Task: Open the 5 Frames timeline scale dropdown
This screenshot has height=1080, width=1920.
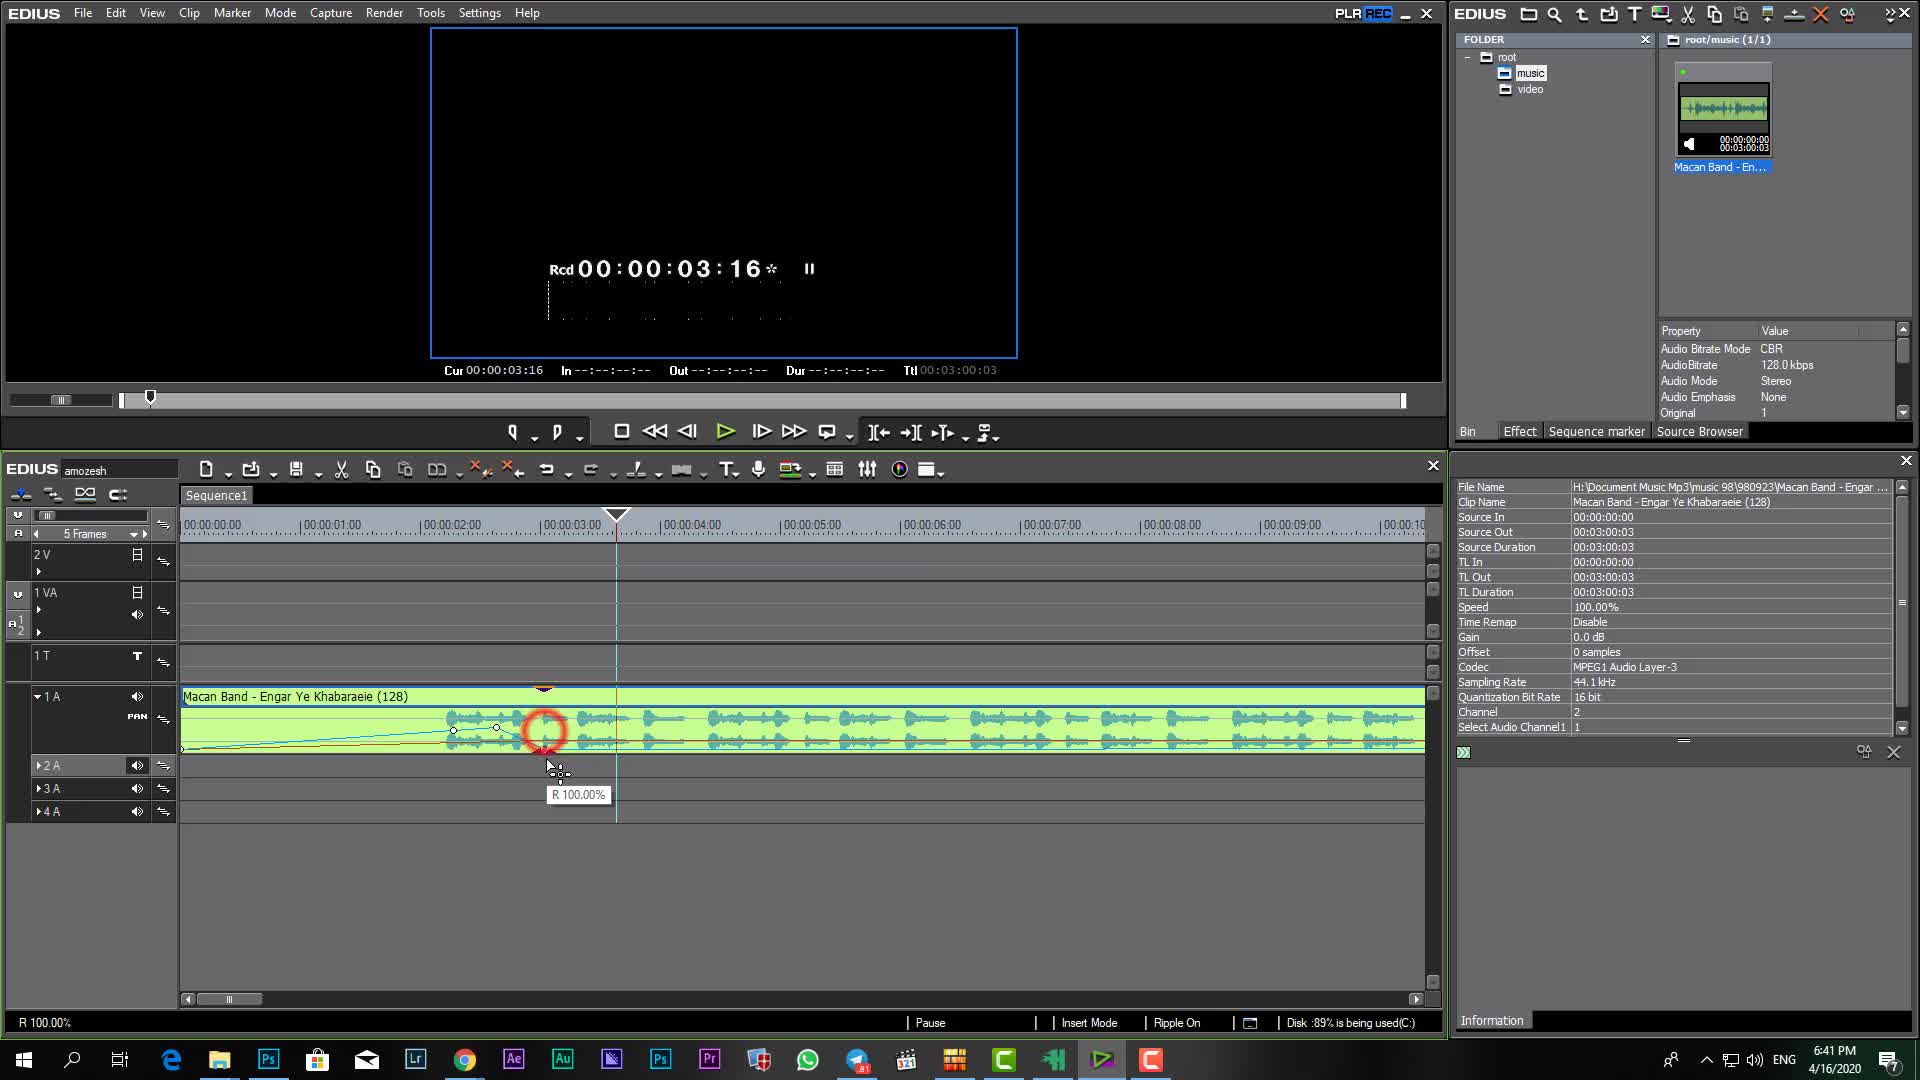Action: coord(133,534)
